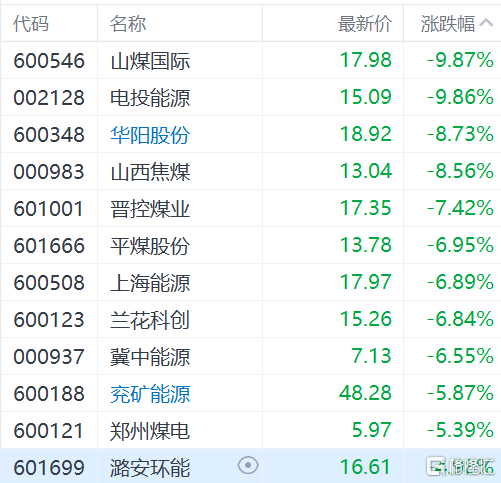This screenshot has width=501, height=483.
Task: Click the change value -6.84%
Action: click(460, 319)
